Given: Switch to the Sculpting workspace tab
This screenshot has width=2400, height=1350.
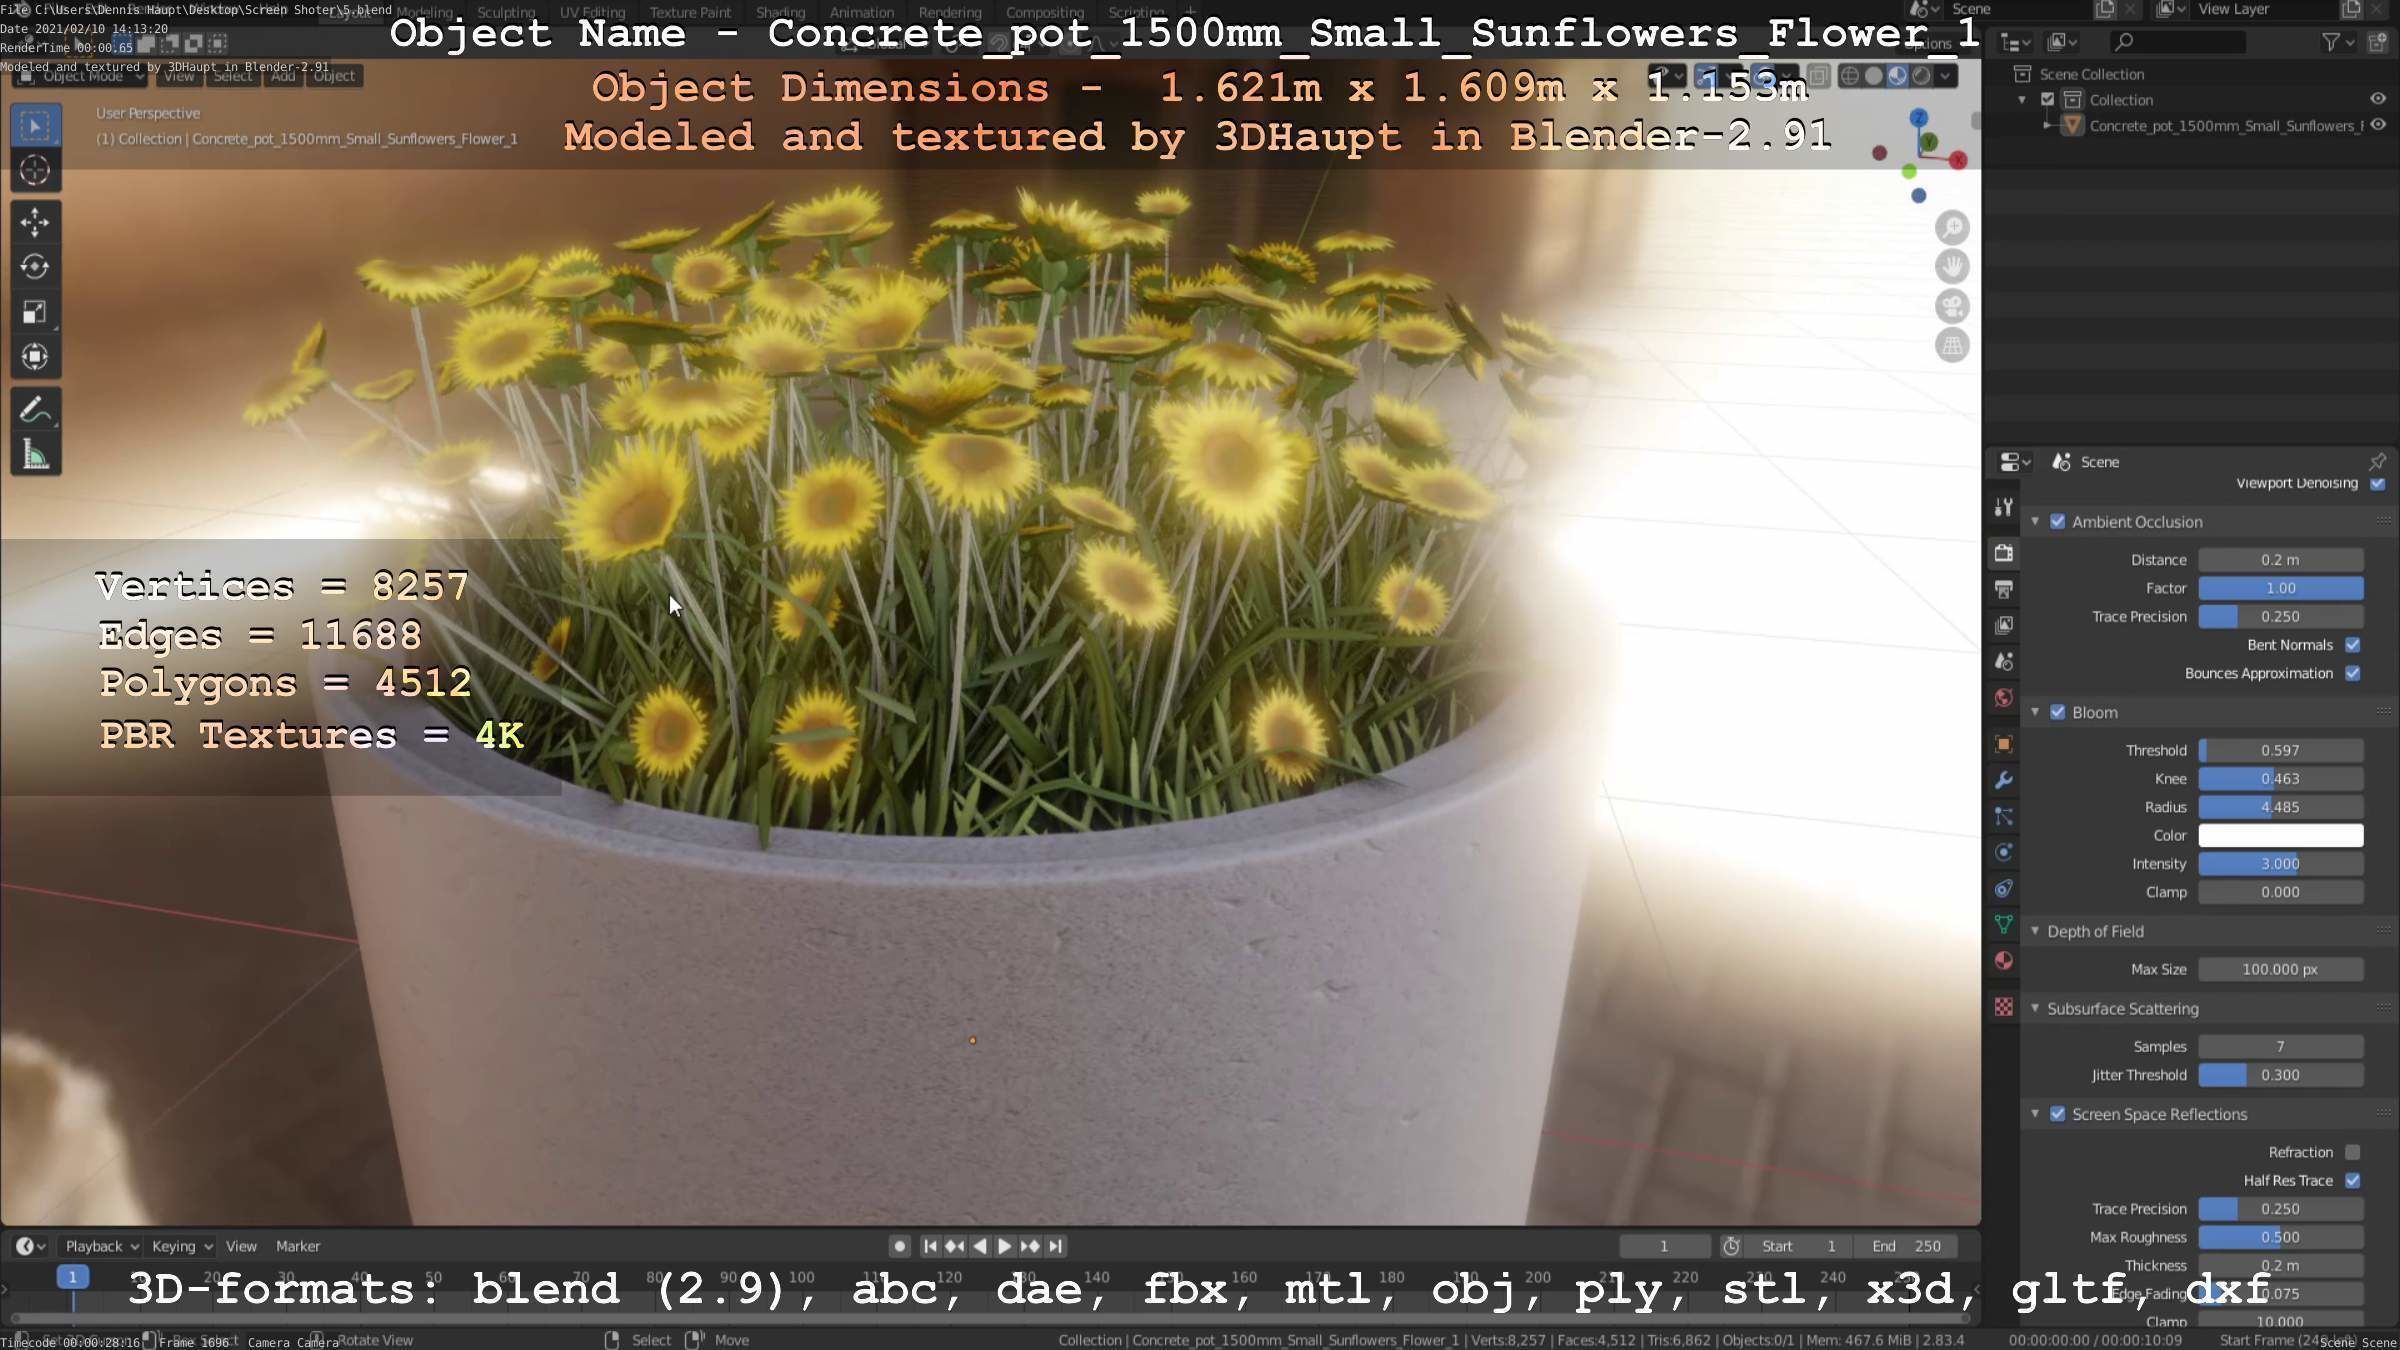Looking at the screenshot, I should [506, 12].
